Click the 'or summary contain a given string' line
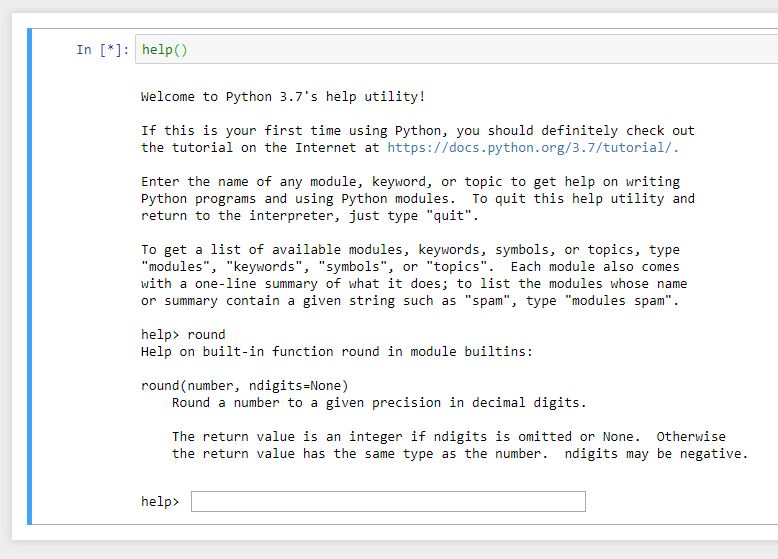The width and height of the screenshot is (778, 559). (x=410, y=301)
